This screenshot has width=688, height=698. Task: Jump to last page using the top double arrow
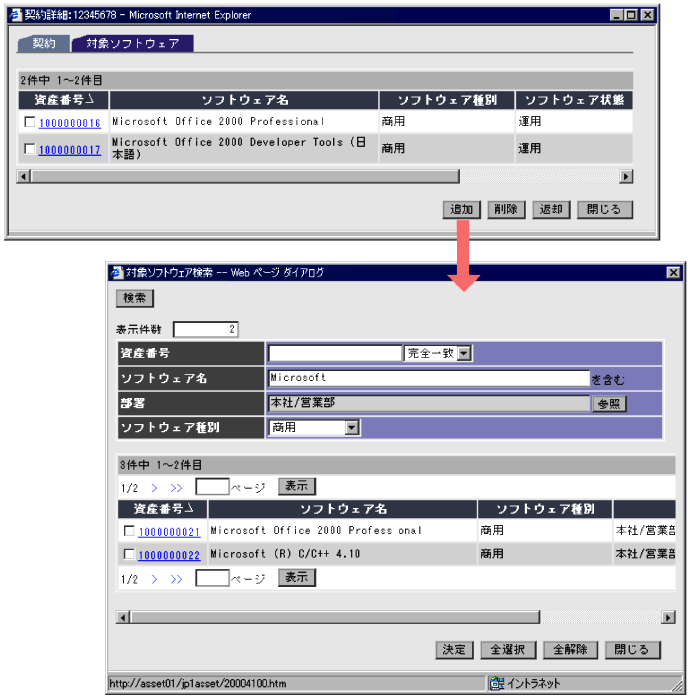point(176,488)
